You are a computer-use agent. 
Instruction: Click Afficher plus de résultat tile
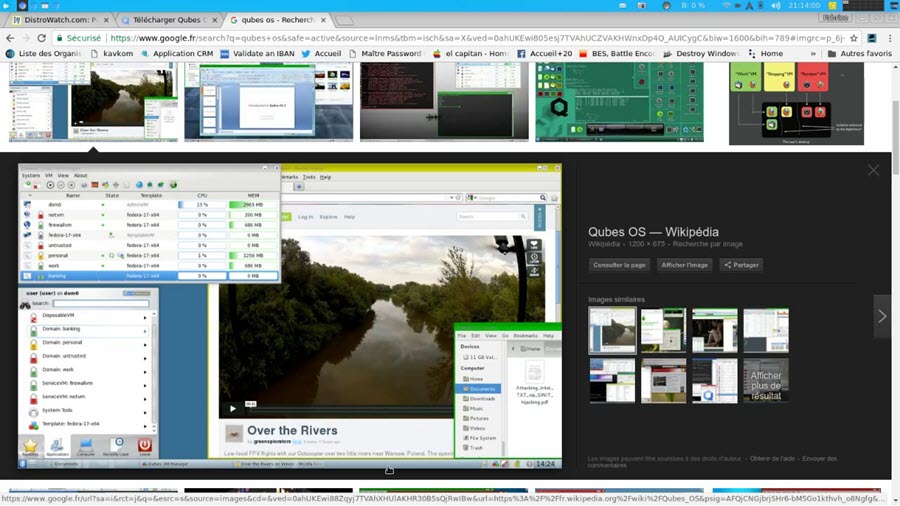click(766, 381)
